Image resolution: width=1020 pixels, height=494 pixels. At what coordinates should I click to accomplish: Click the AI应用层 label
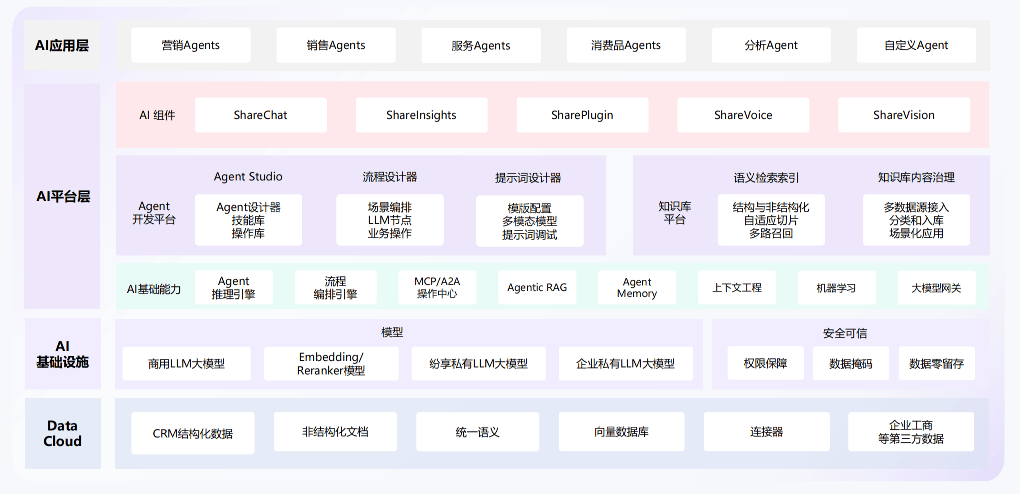click(x=62, y=45)
